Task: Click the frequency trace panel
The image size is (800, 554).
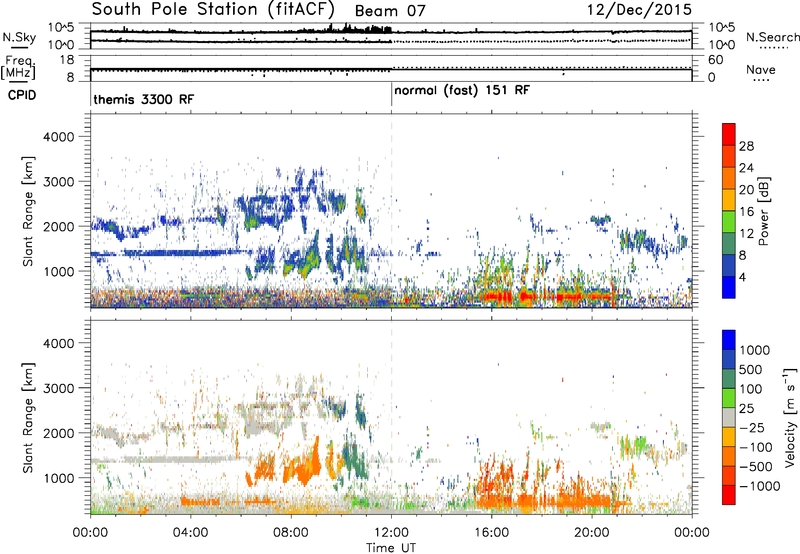Action: [391, 68]
